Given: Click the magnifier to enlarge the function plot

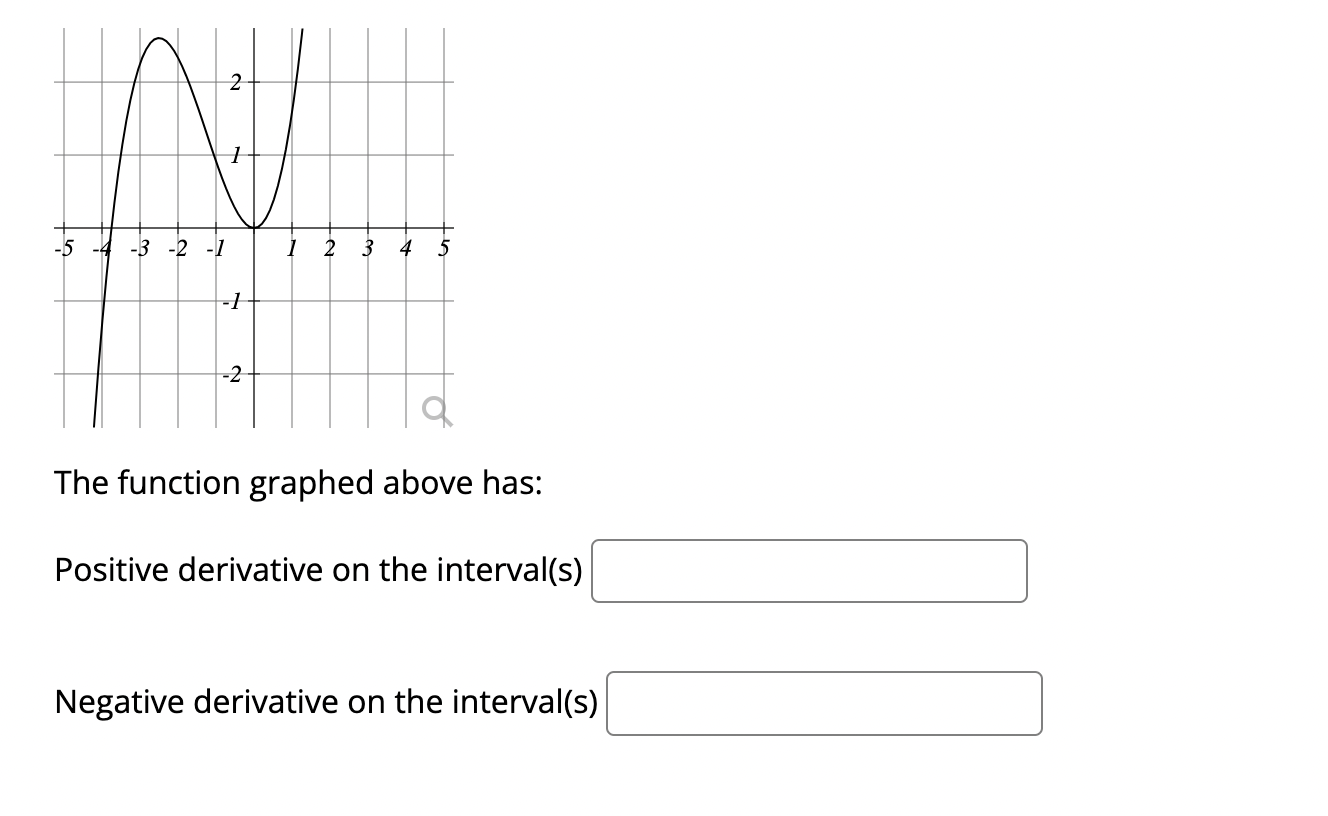Looking at the screenshot, I should (x=437, y=408).
